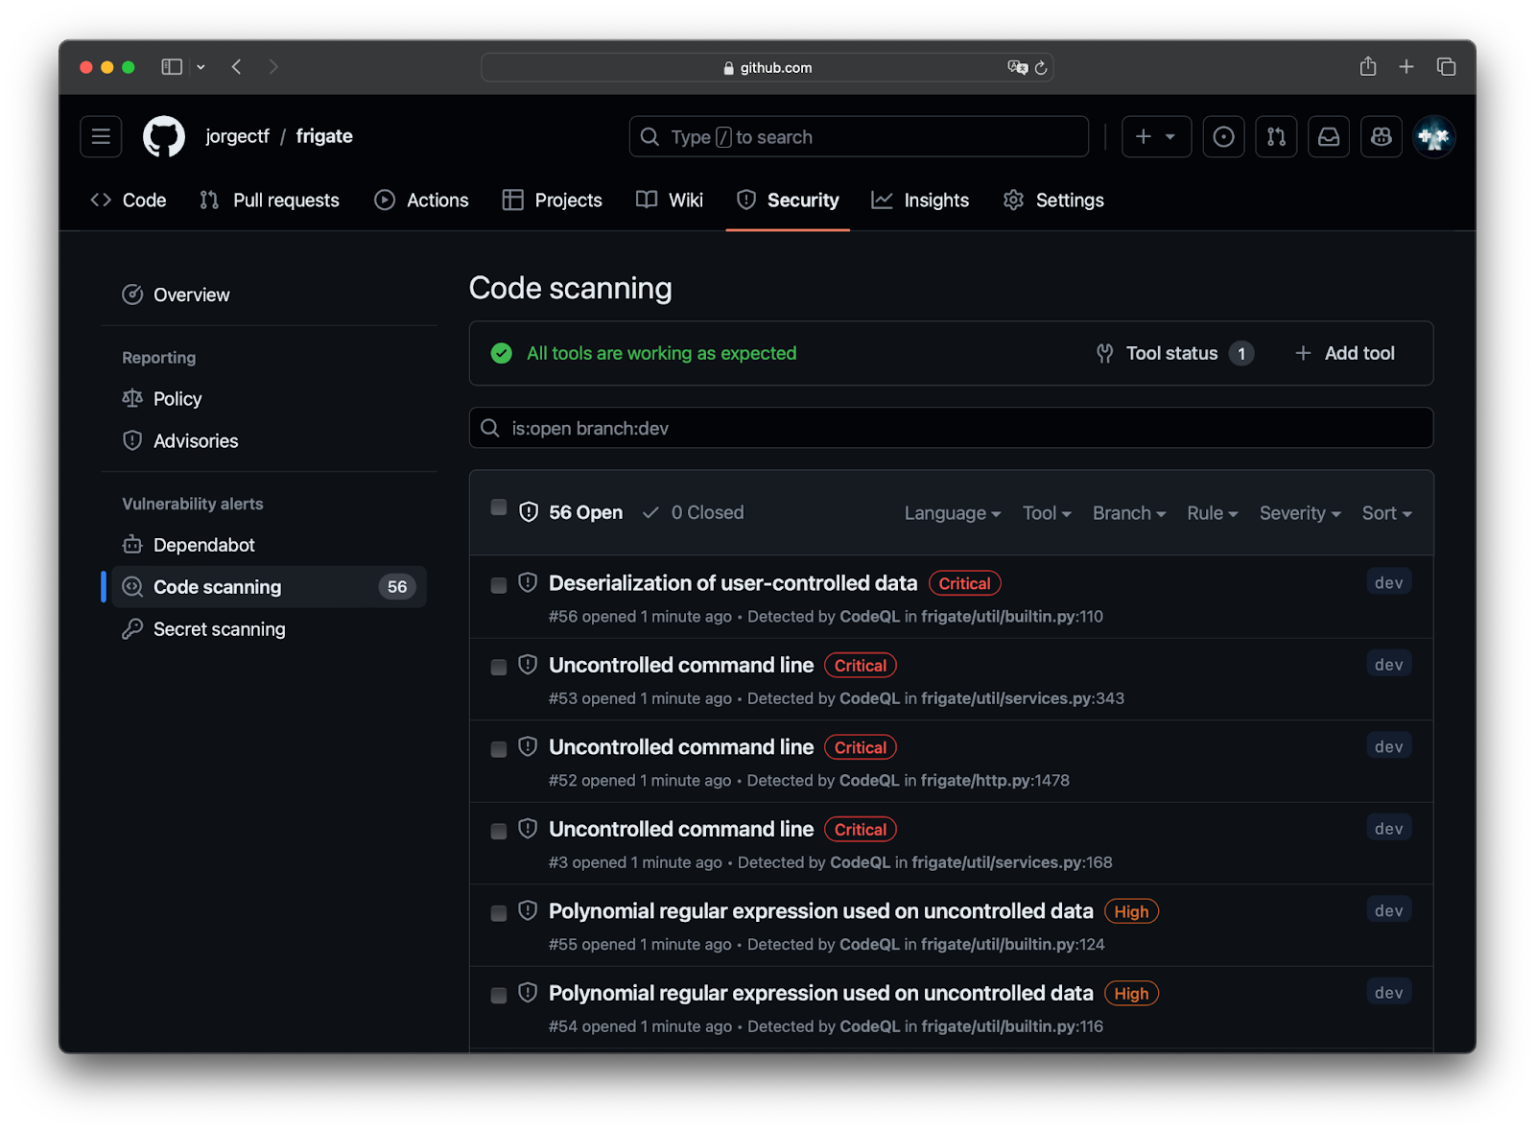This screenshot has height=1131, width=1535.
Task: Open the Copilot icon in header
Action: click(x=1381, y=137)
